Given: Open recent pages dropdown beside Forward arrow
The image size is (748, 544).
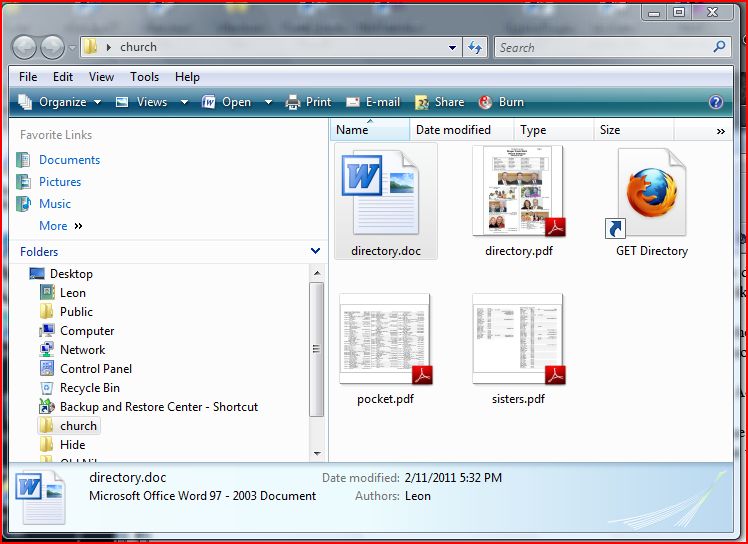Looking at the screenshot, I should [x=72, y=48].
